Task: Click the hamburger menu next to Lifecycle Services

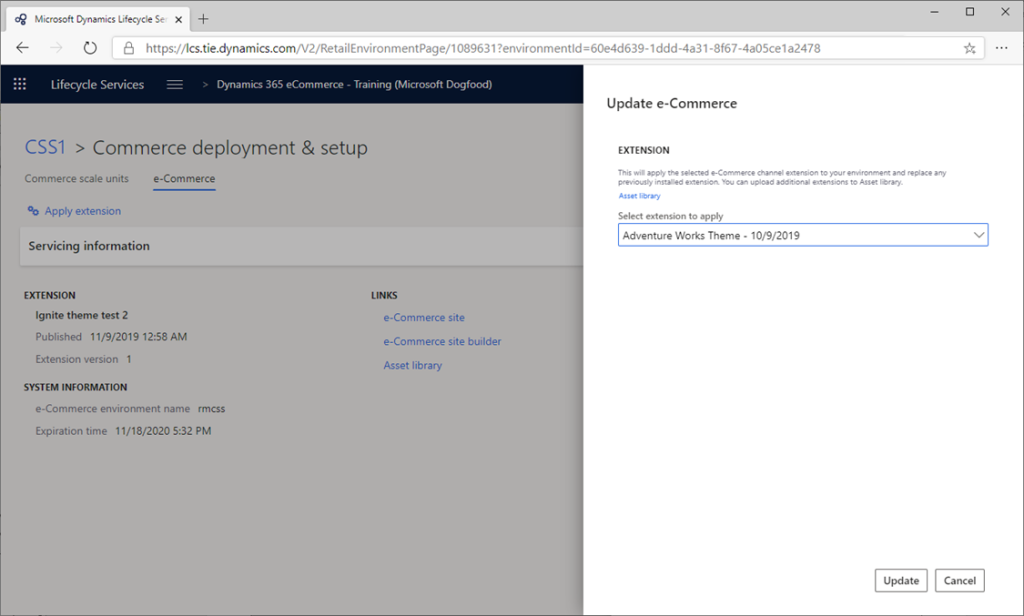Action: point(174,84)
